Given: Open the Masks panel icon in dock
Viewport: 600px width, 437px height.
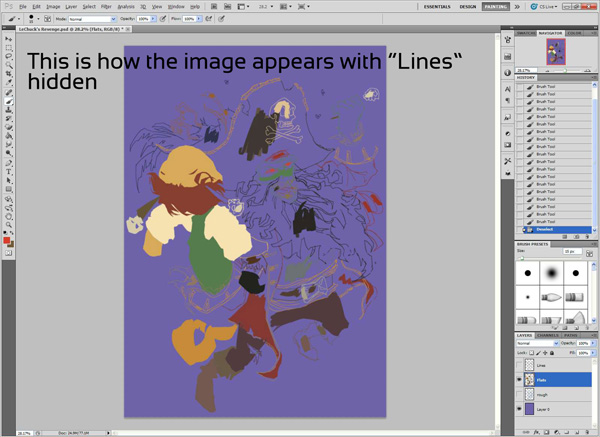Looking at the screenshot, I should tap(507, 145).
